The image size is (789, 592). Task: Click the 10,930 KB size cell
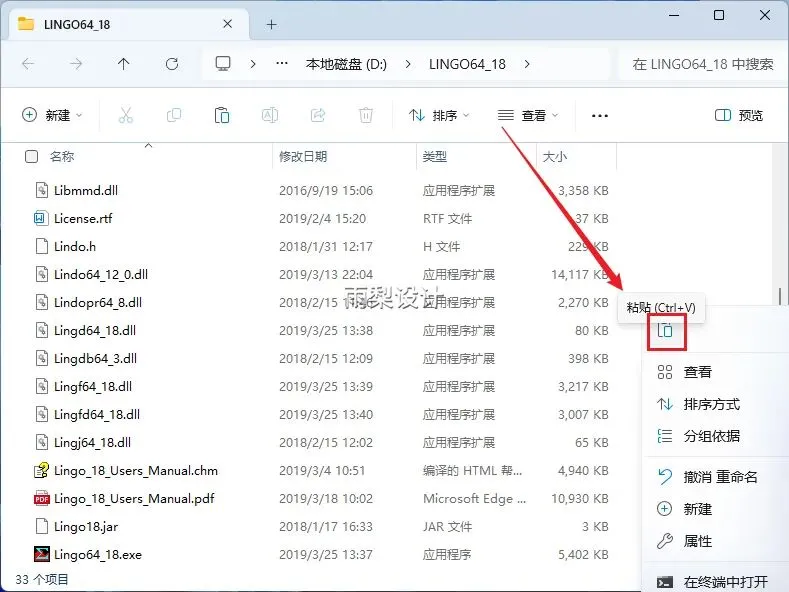(x=580, y=498)
